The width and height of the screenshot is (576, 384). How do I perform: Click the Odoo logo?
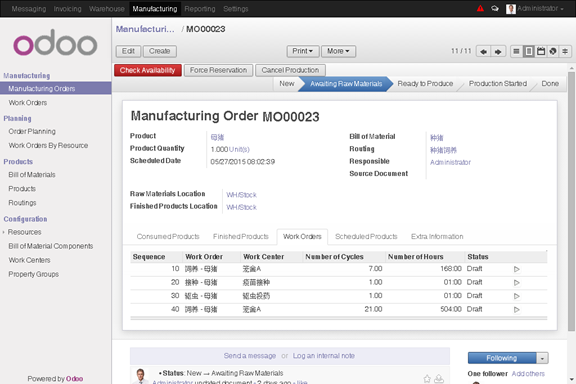pos(55,43)
